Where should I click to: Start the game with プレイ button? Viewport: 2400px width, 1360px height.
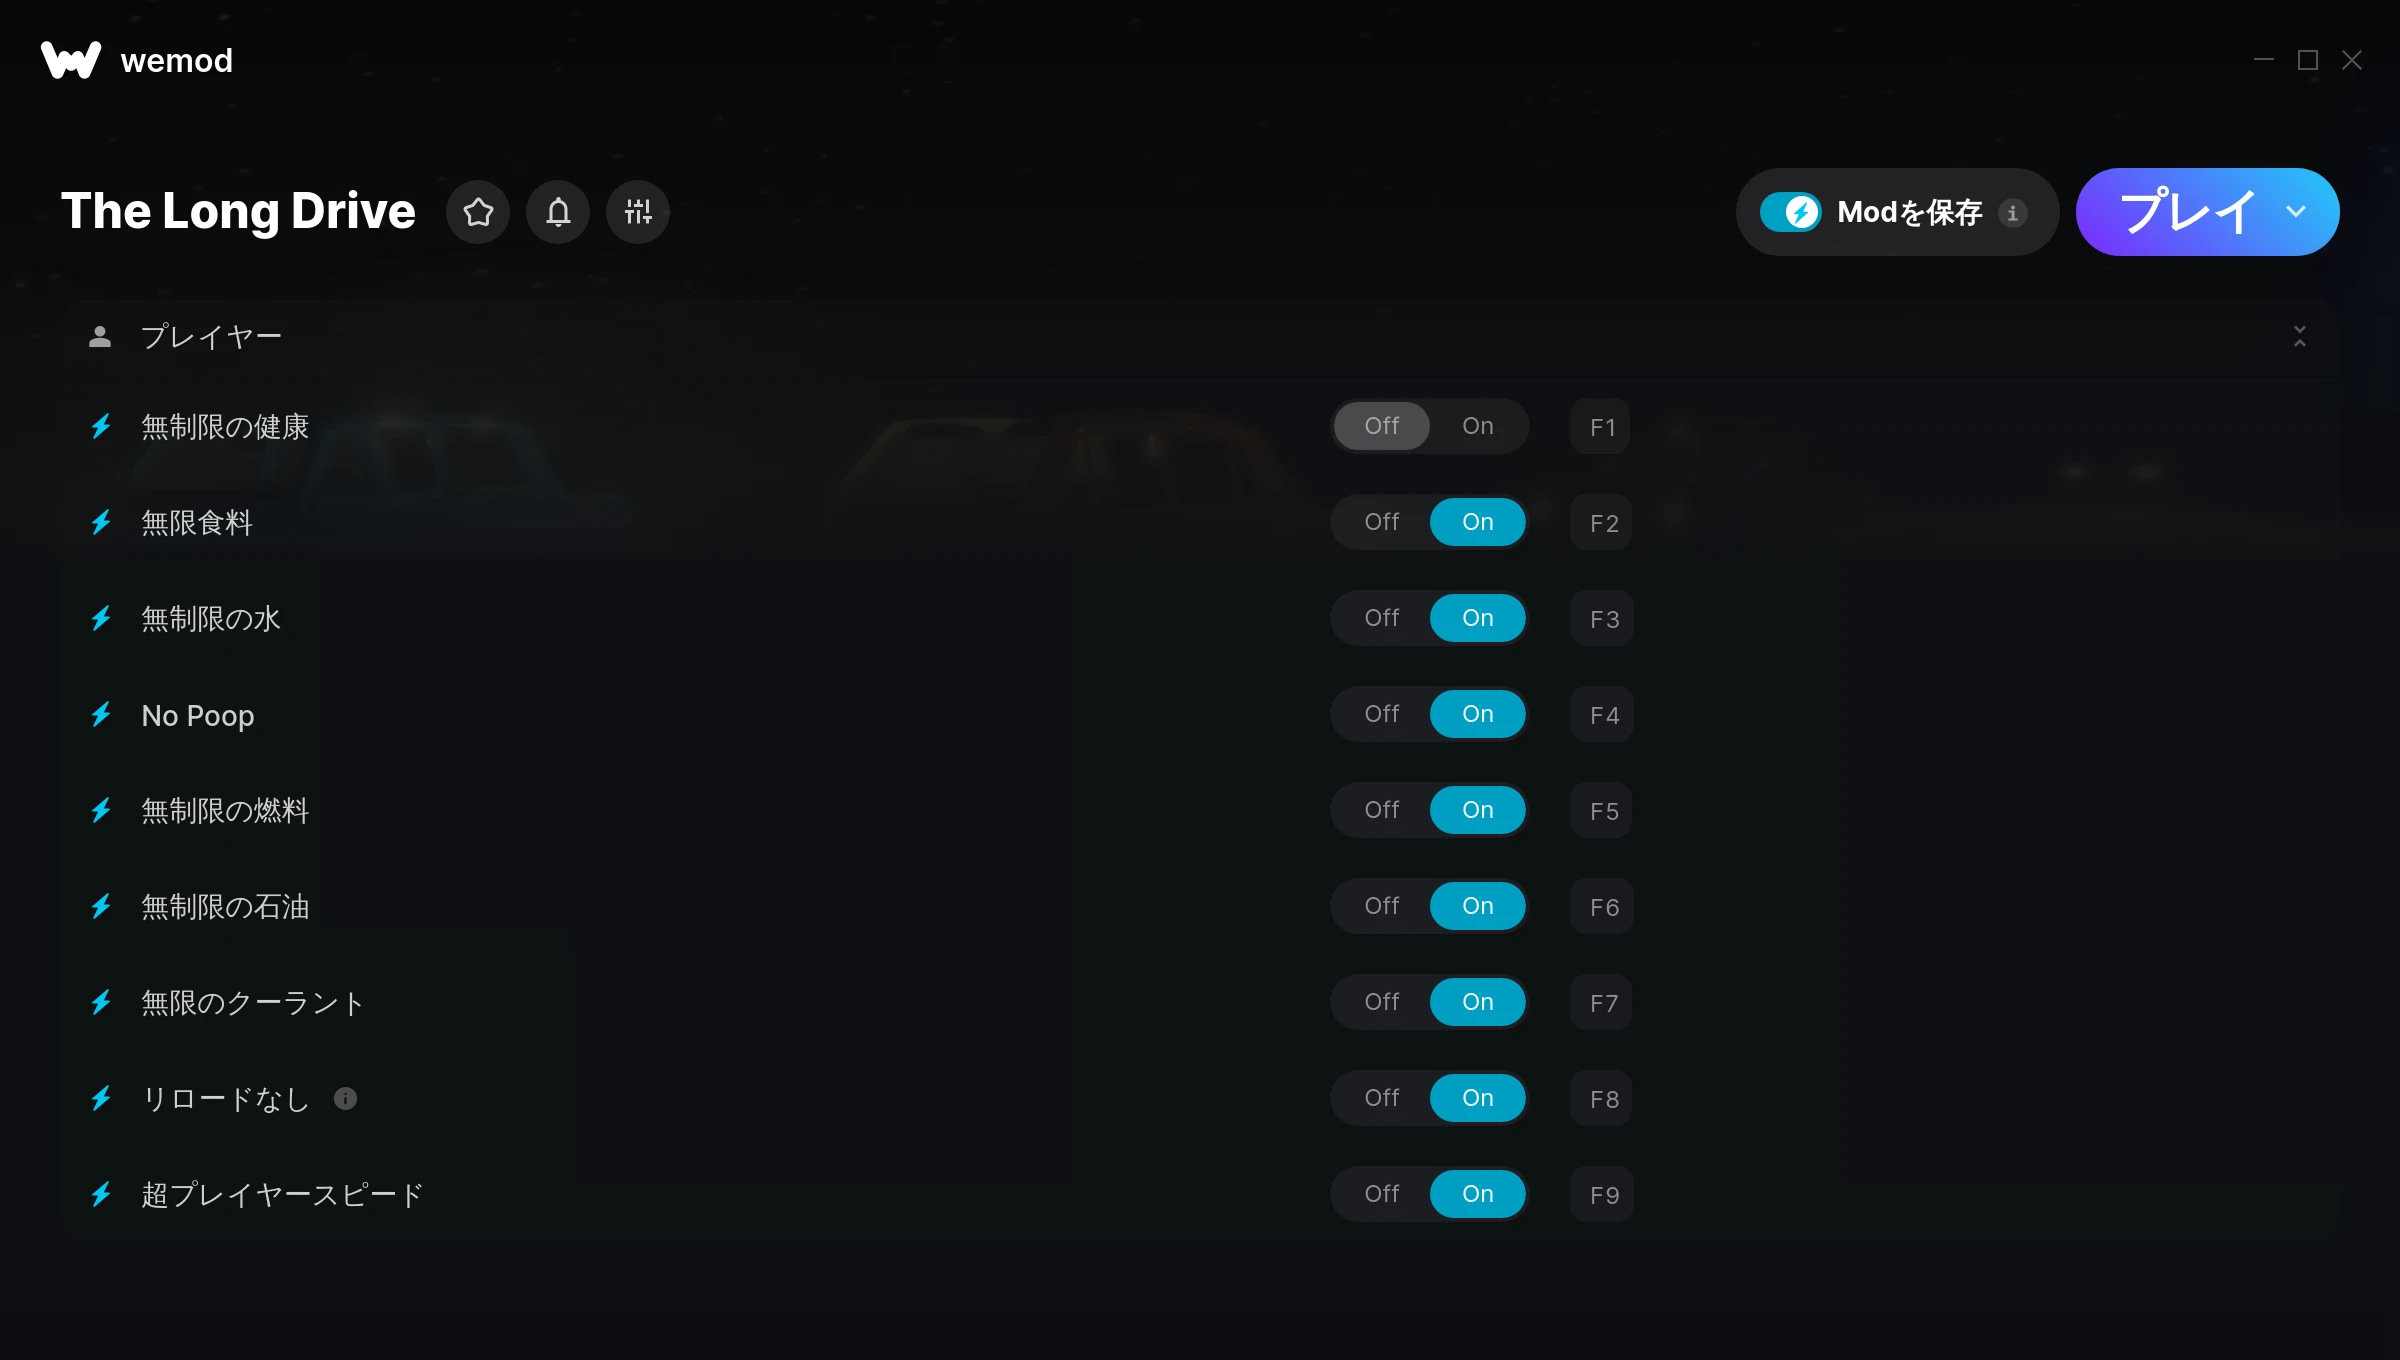2188,212
